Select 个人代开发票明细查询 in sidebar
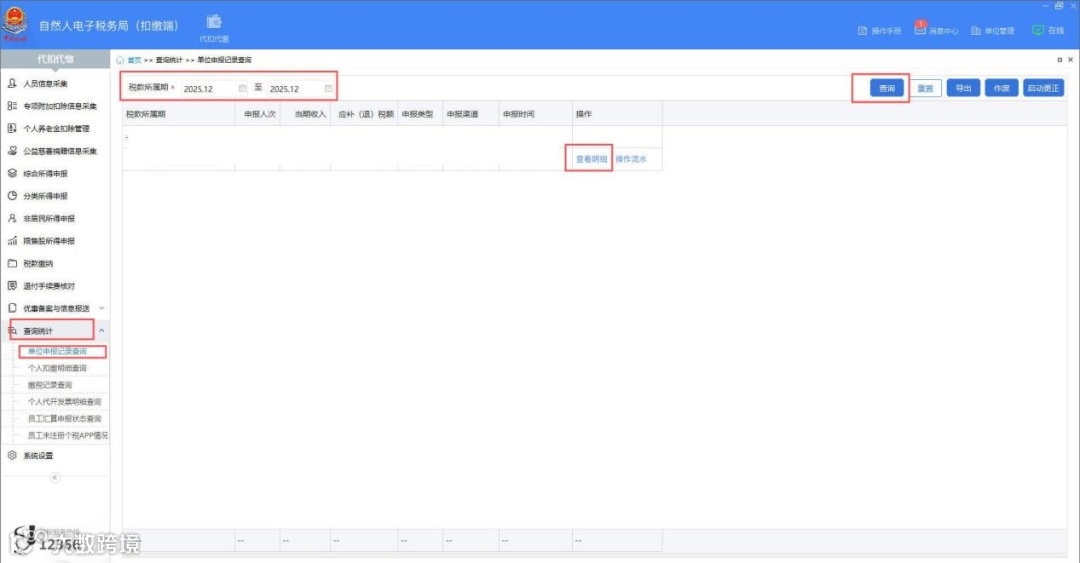 [x=64, y=402]
